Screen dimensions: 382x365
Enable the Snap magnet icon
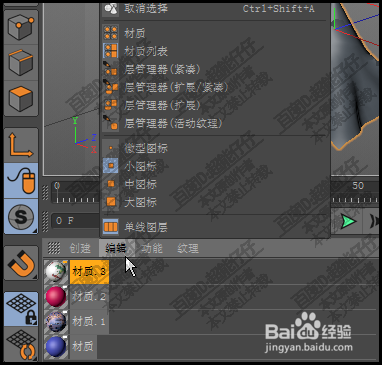coord(21,263)
